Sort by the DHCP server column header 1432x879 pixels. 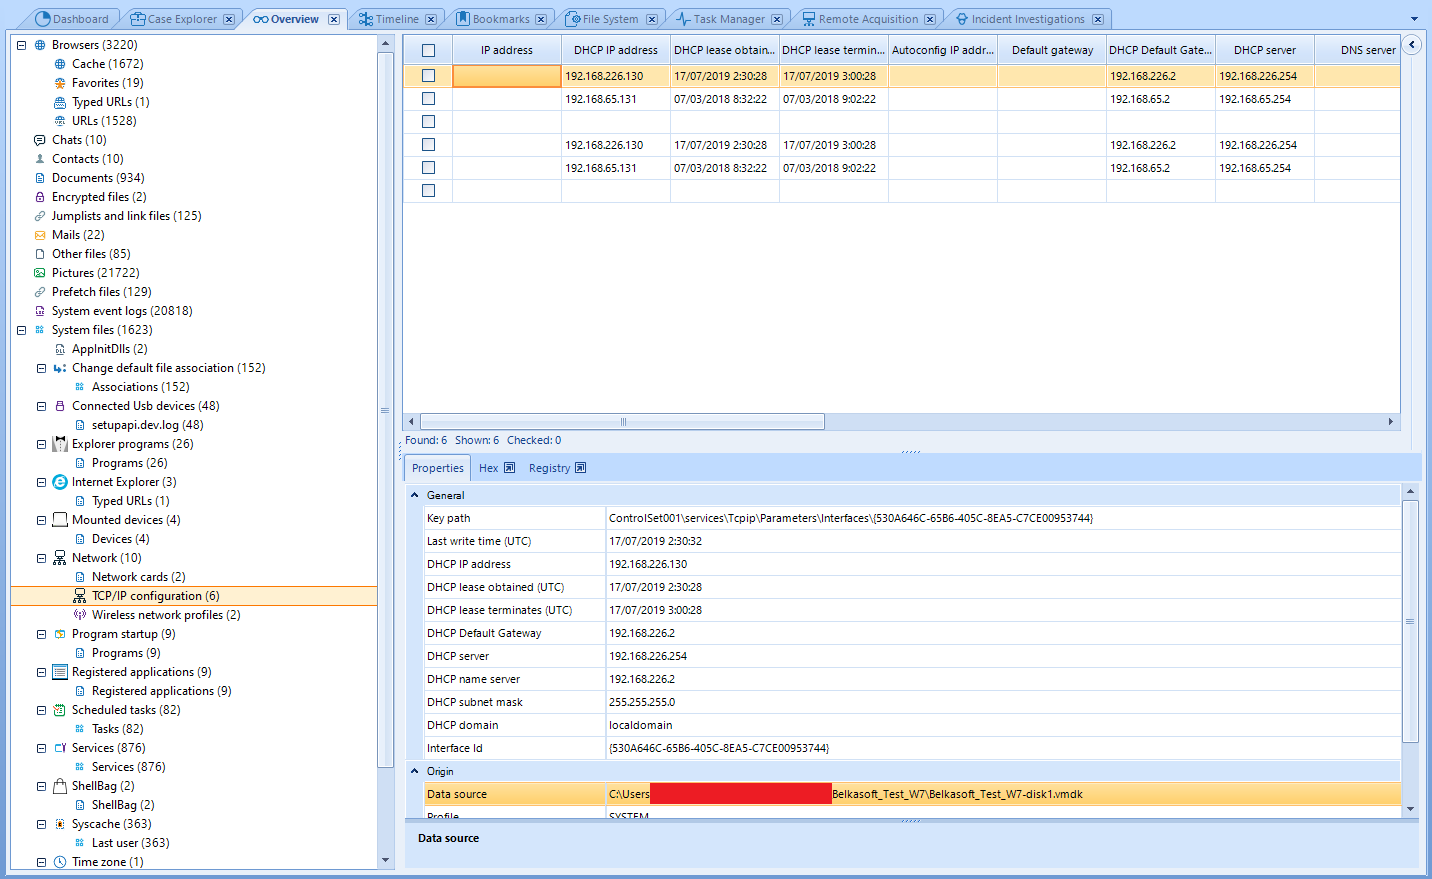pyautogui.click(x=1264, y=50)
